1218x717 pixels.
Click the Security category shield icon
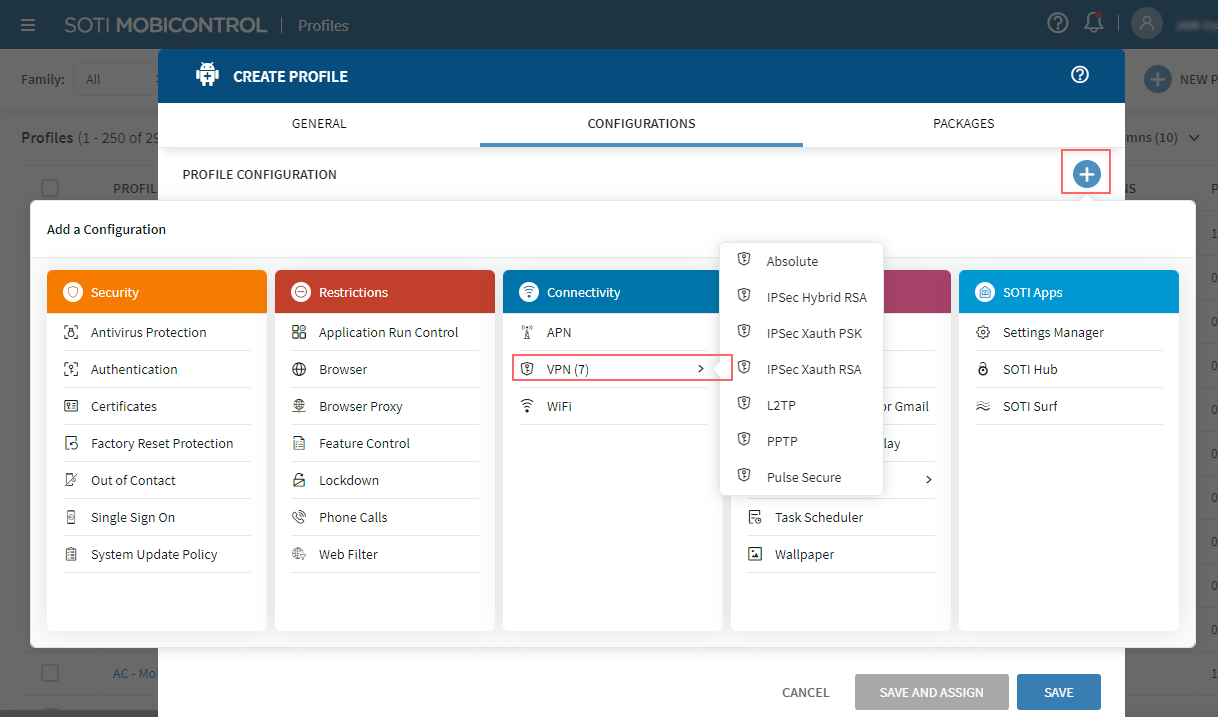pyautogui.click(x=72, y=292)
